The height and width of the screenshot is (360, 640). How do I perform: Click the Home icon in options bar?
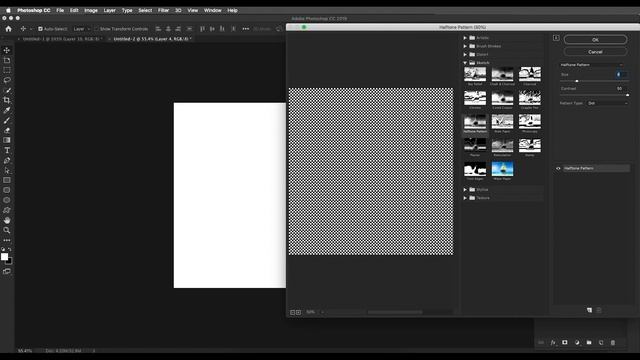click(8, 29)
